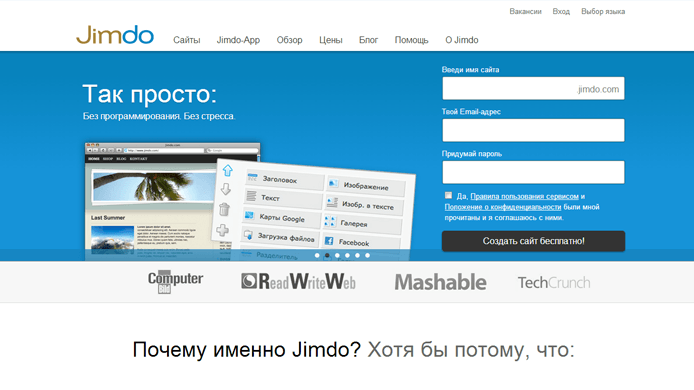This screenshot has height=390, width=694.
Task: Select fifth slideshow dot
Action: [x=358, y=255]
